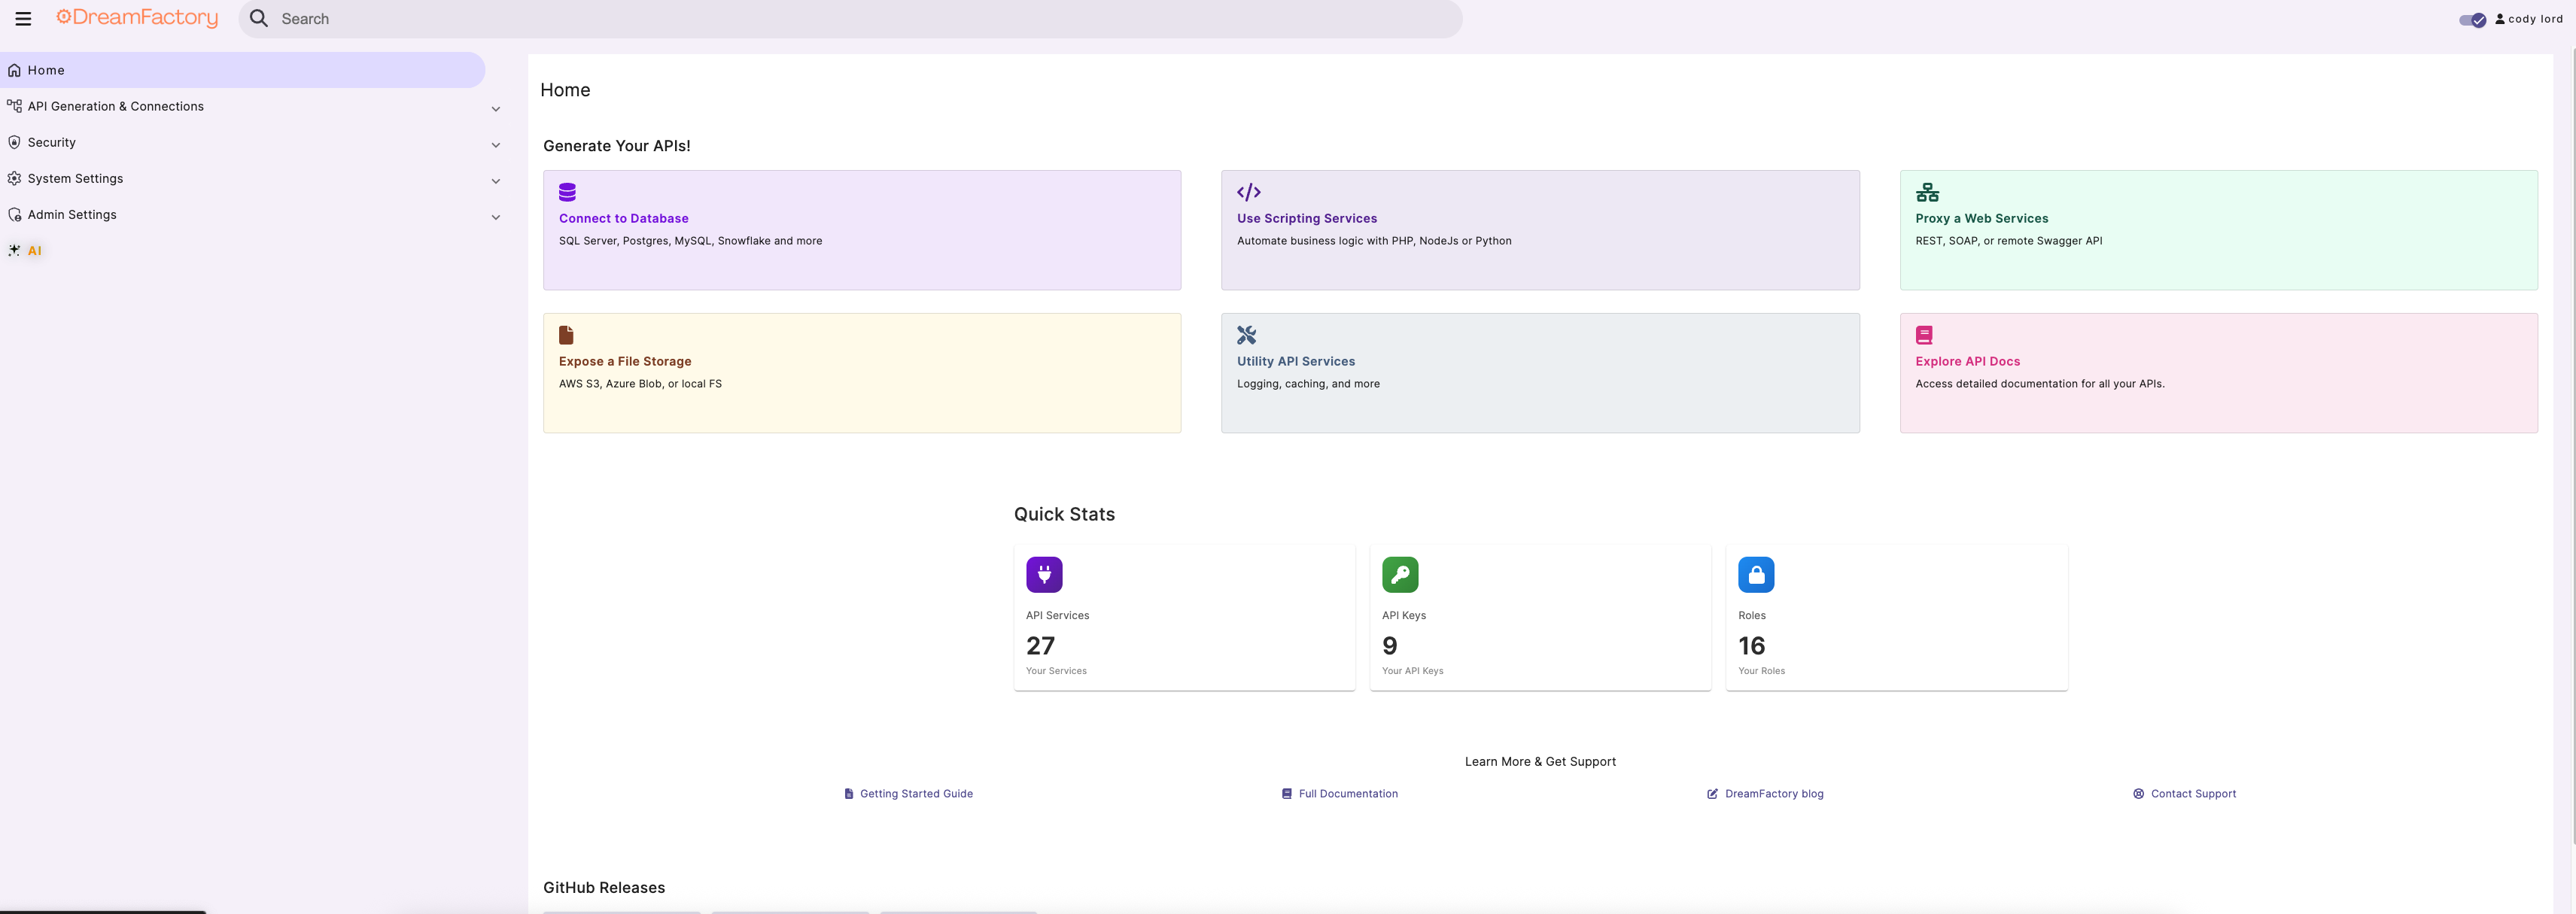
Task: Click the network icon on Proxy a Web Services
Action: click(1927, 192)
